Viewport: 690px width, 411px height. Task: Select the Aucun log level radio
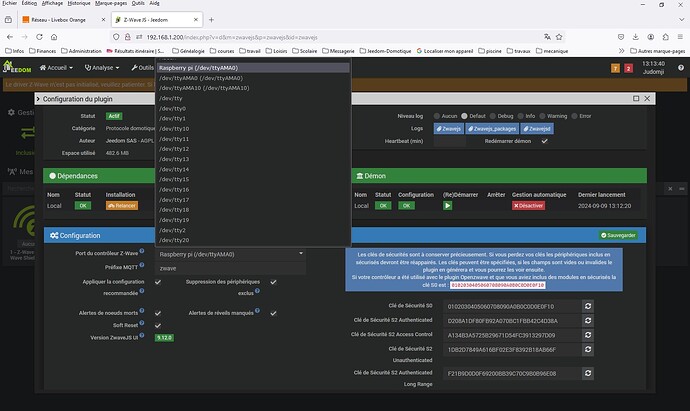pos(437,116)
